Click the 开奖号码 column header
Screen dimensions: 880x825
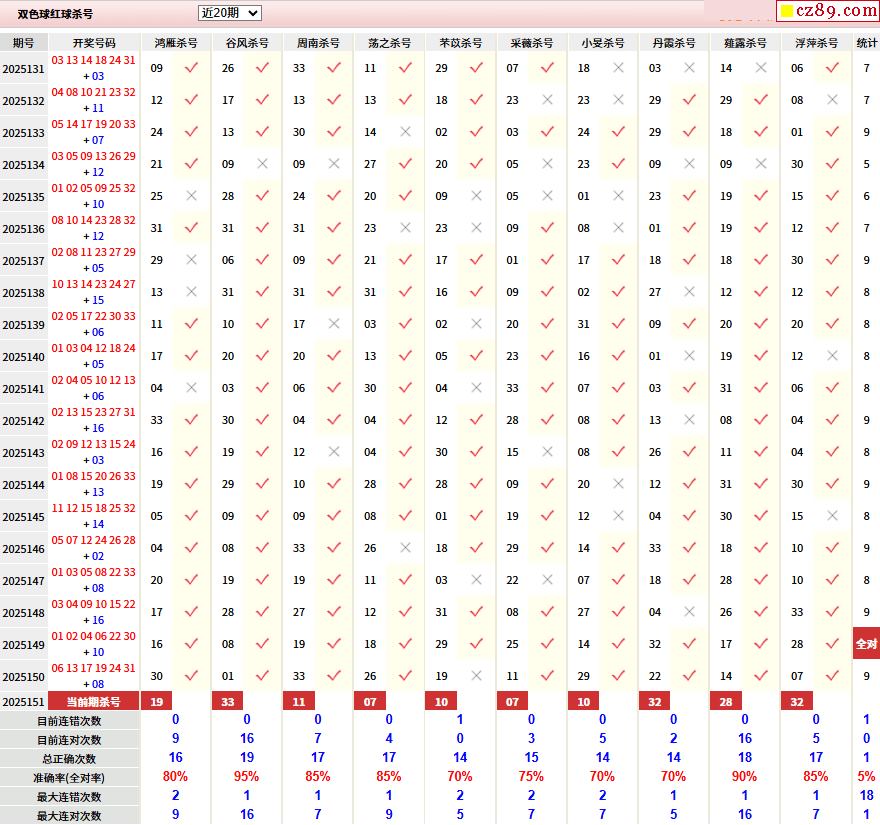coord(94,43)
